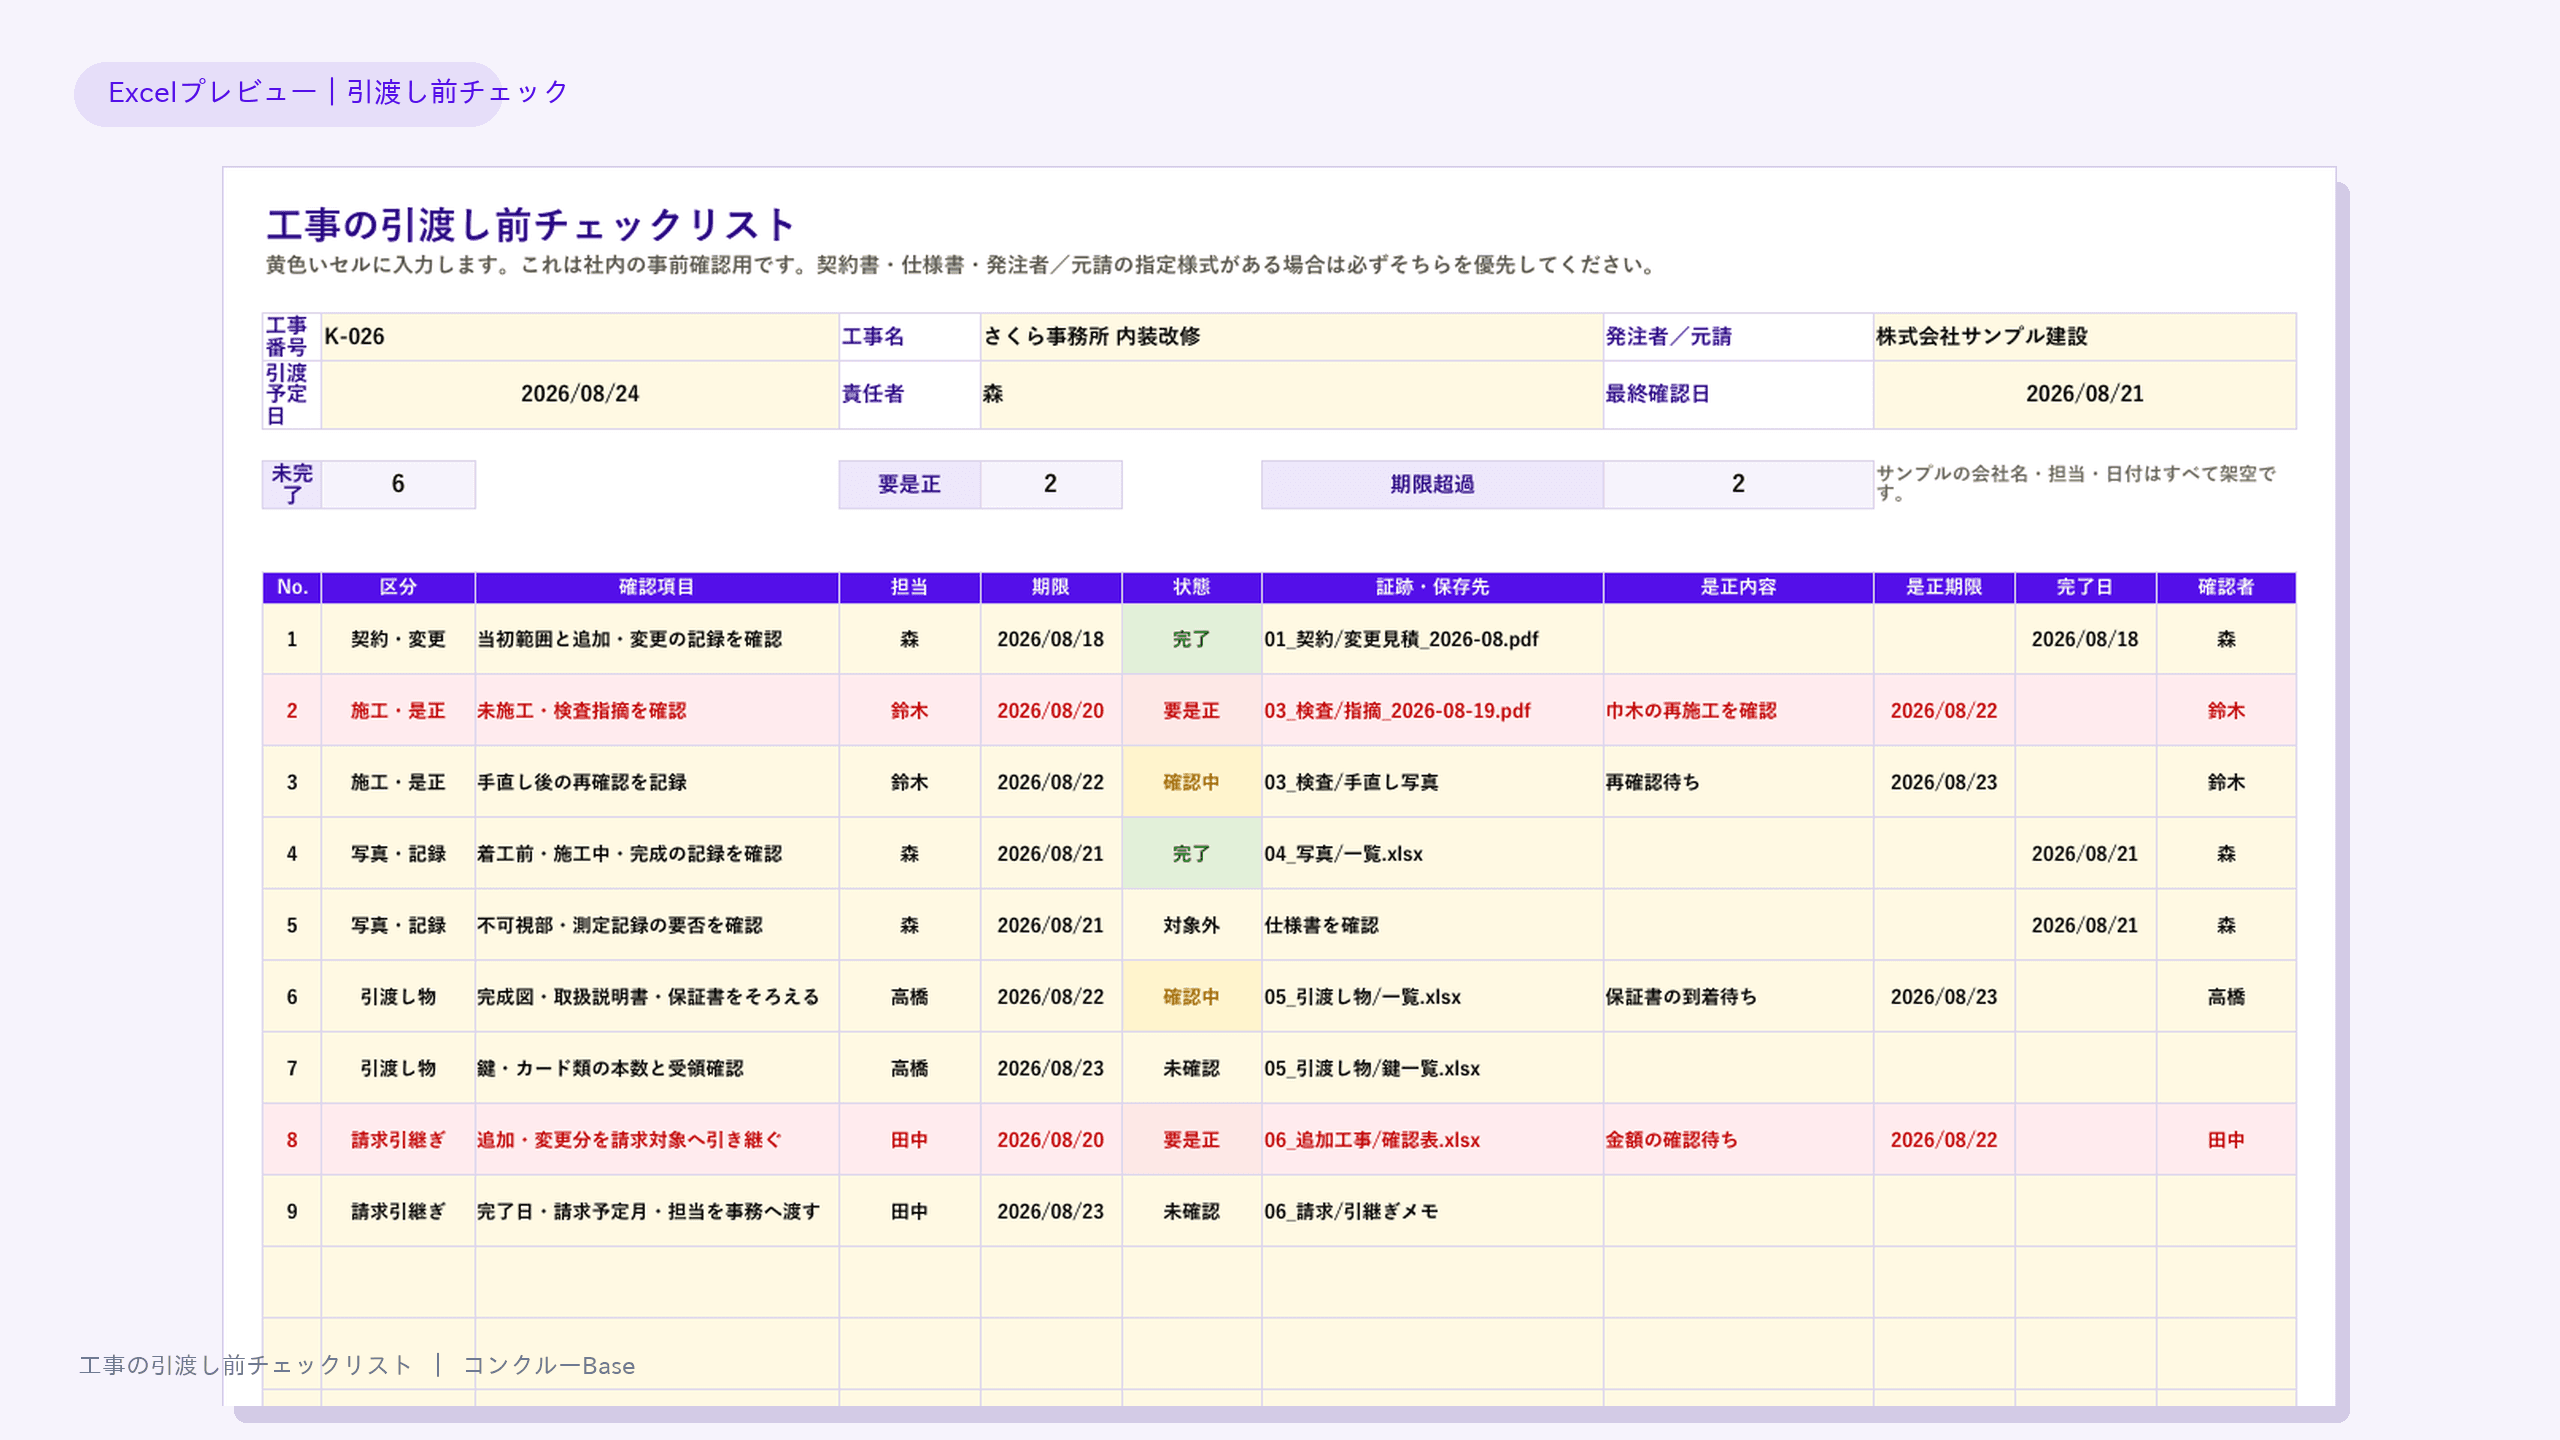This screenshot has width=2560, height=1440.
Task: Click the 担当 column header
Action: click(909, 587)
